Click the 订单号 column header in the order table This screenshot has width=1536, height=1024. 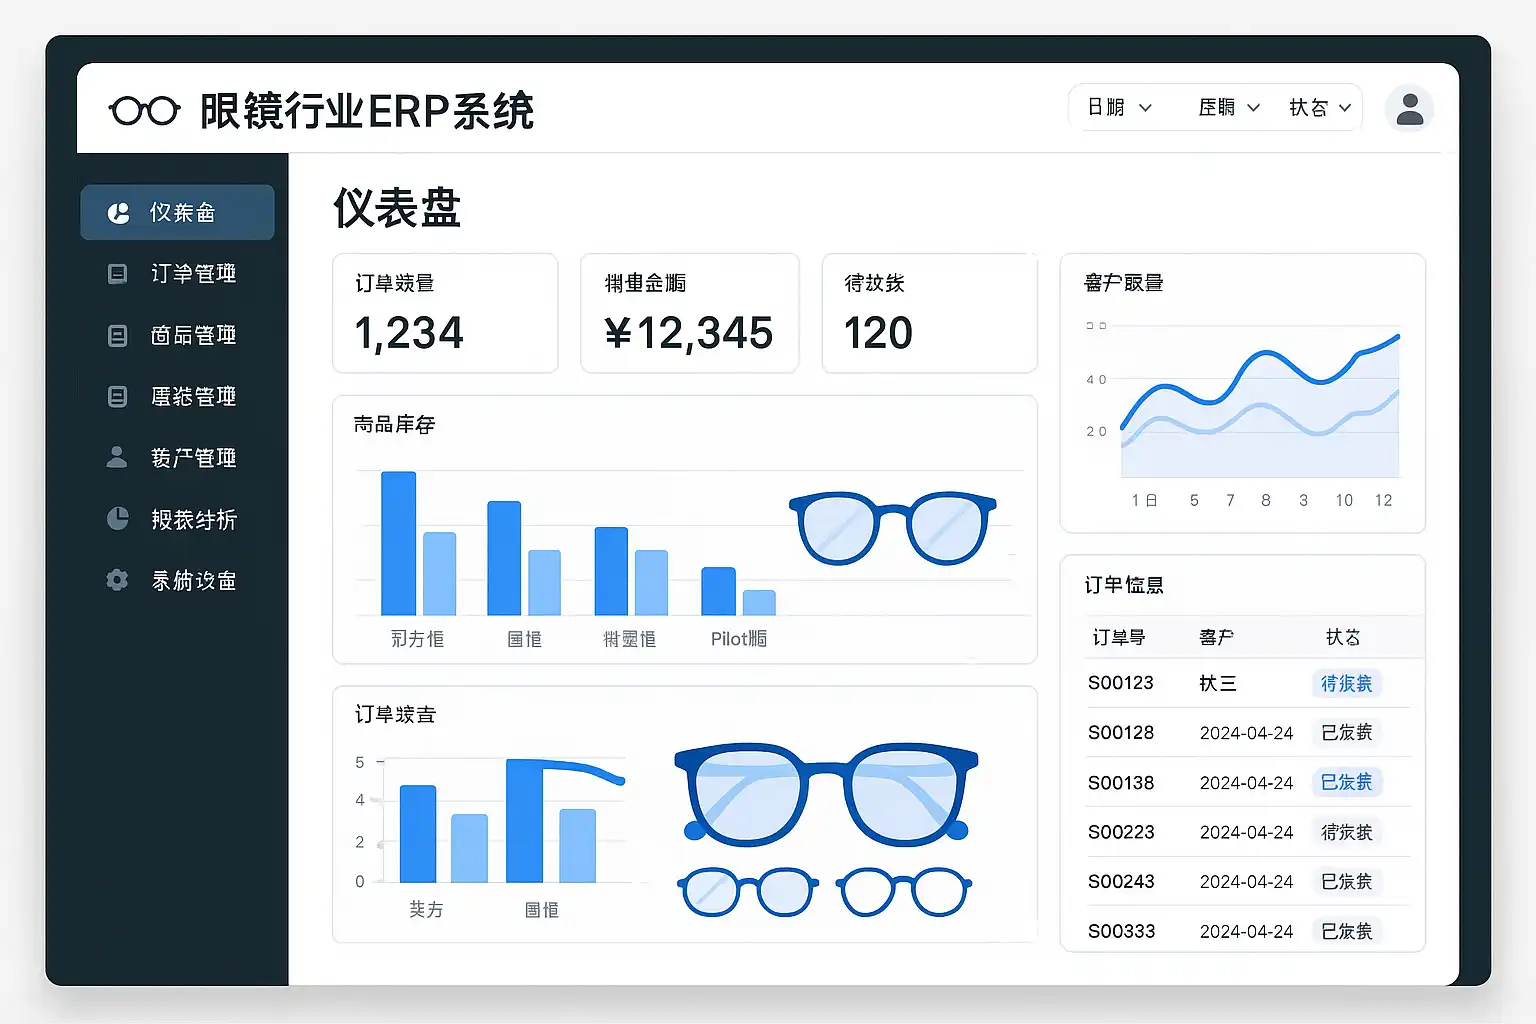1119,637
